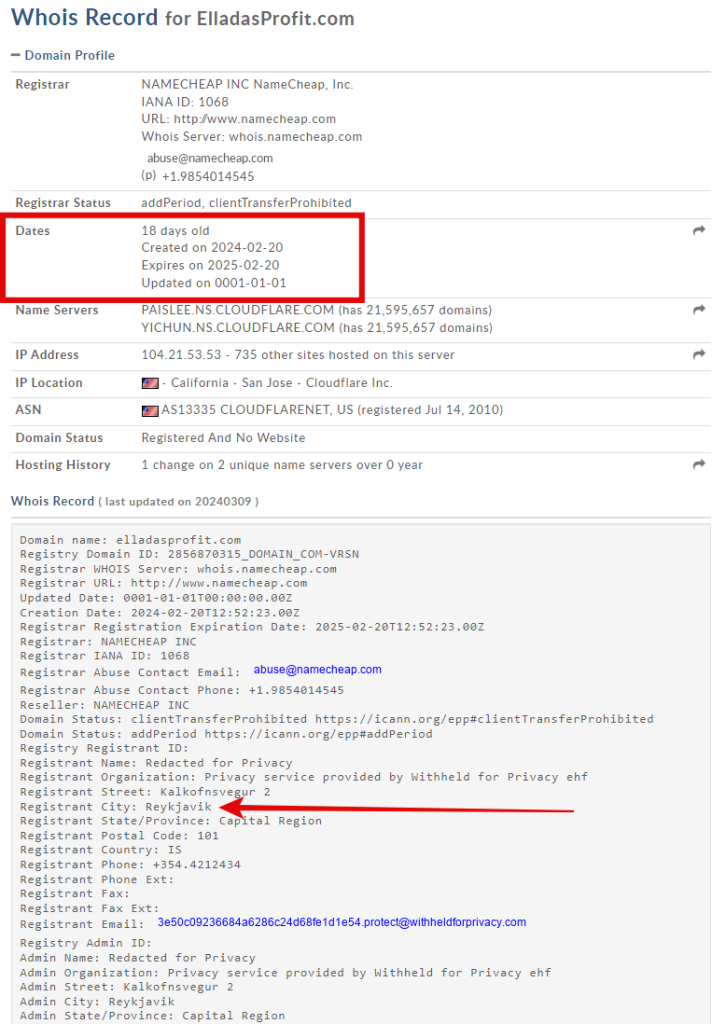
Task: Click US flag icon in IP Location row
Action: 150,383
